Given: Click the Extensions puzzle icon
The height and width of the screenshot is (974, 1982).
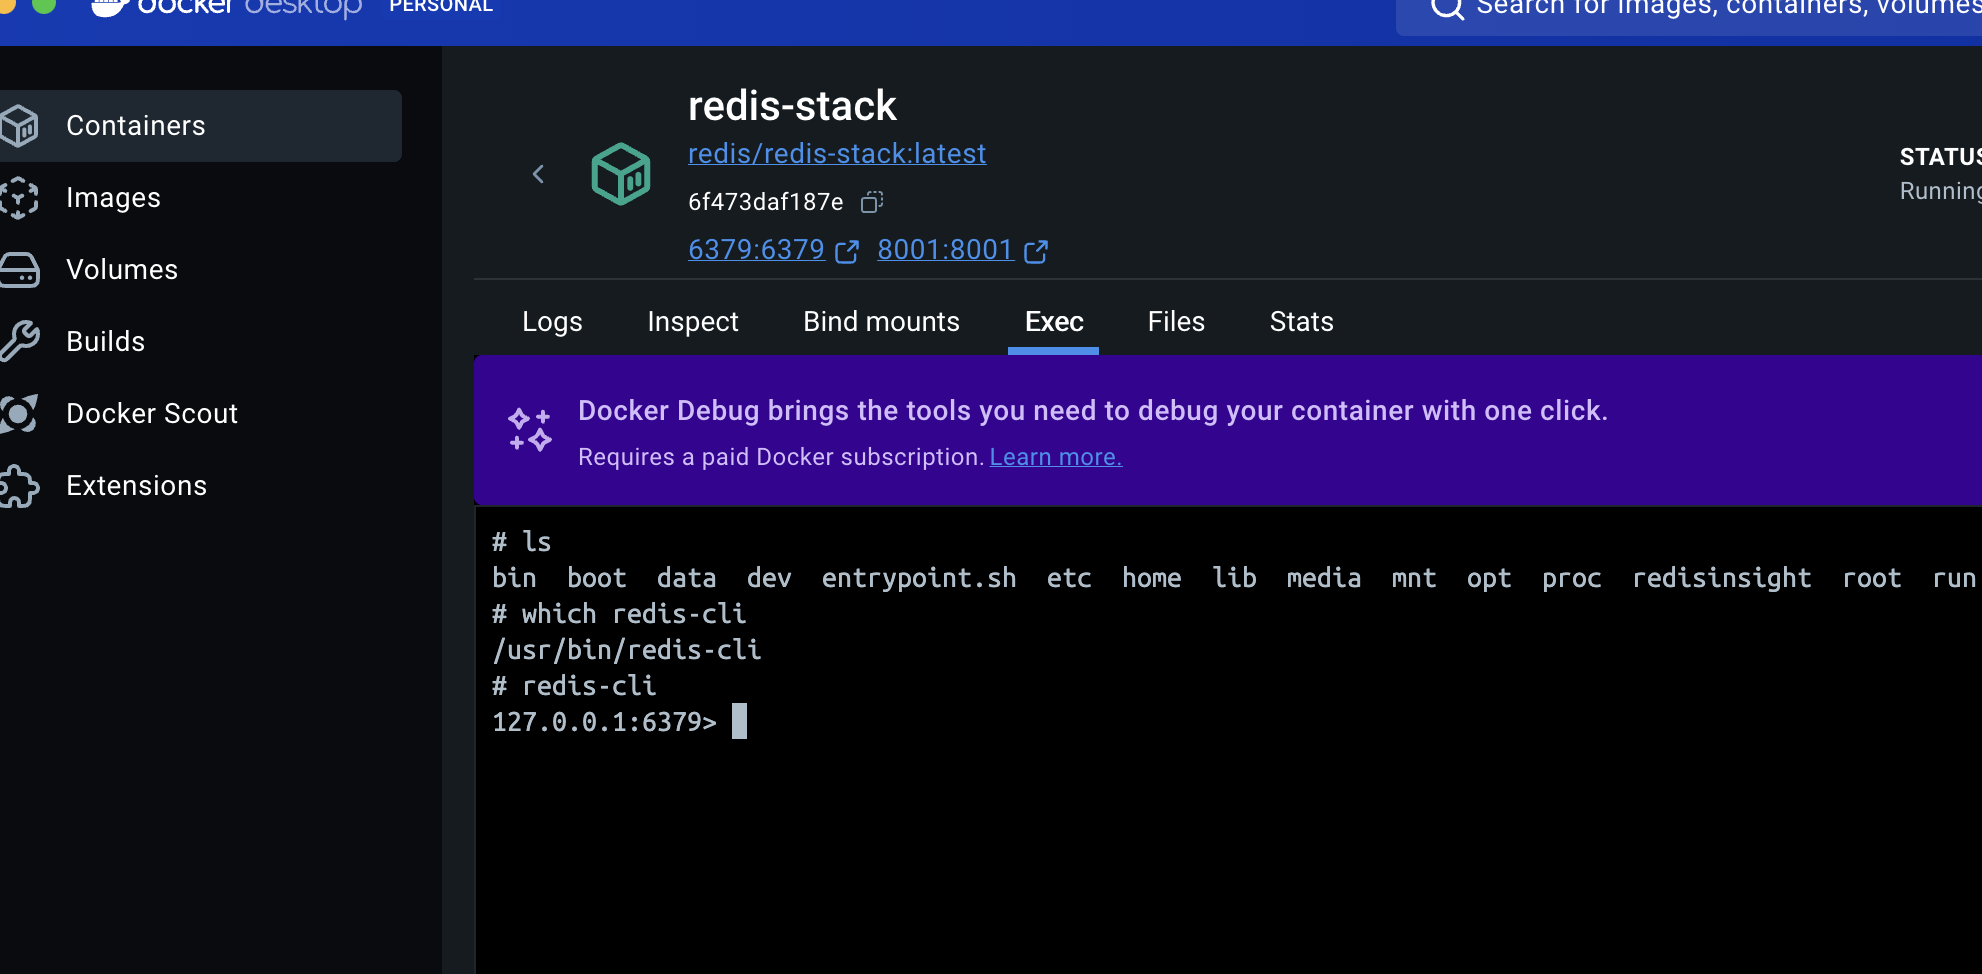Looking at the screenshot, I should point(18,486).
